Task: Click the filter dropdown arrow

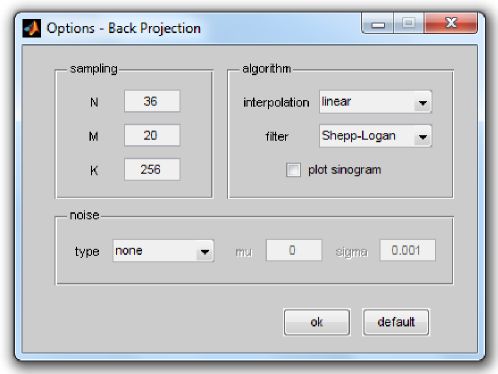Action: point(423,137)
